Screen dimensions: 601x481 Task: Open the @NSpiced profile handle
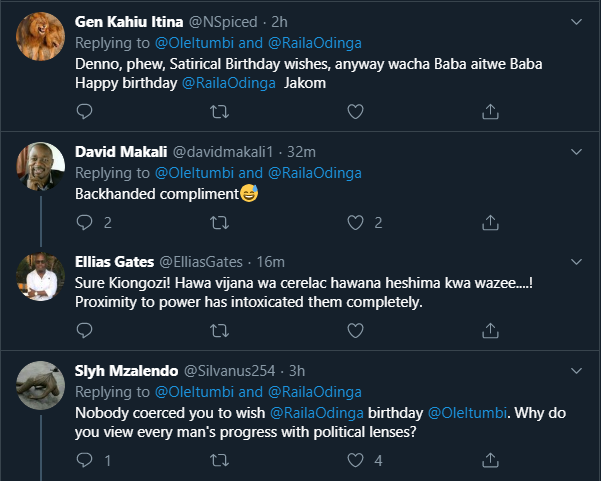[x=226, y=21]
